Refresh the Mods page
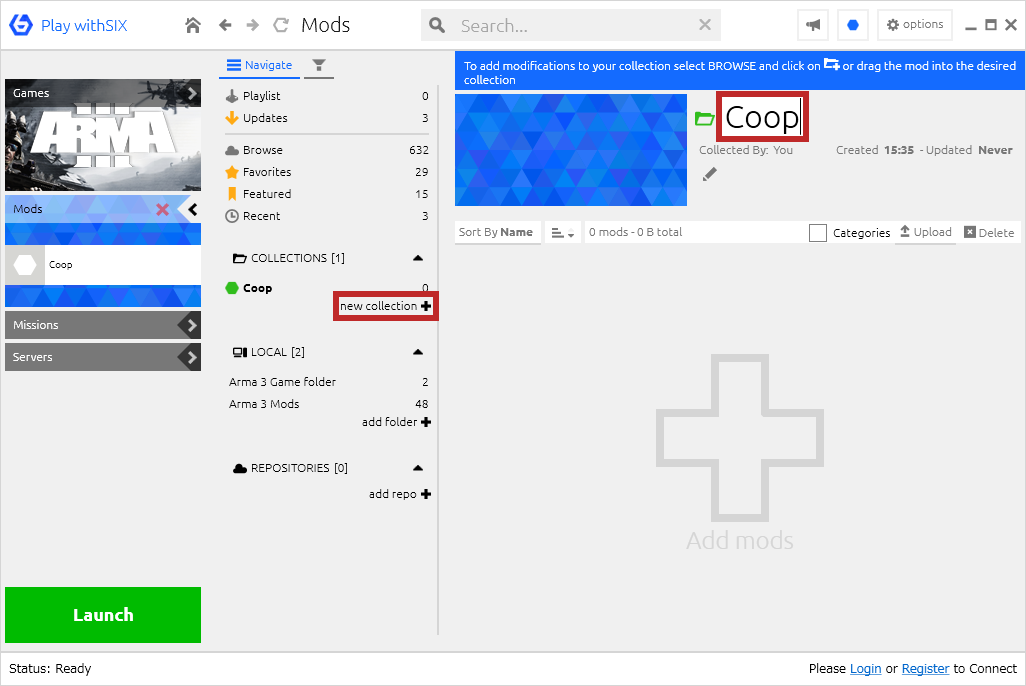This screenshot has height=686, width=1026. click(281, 26)
